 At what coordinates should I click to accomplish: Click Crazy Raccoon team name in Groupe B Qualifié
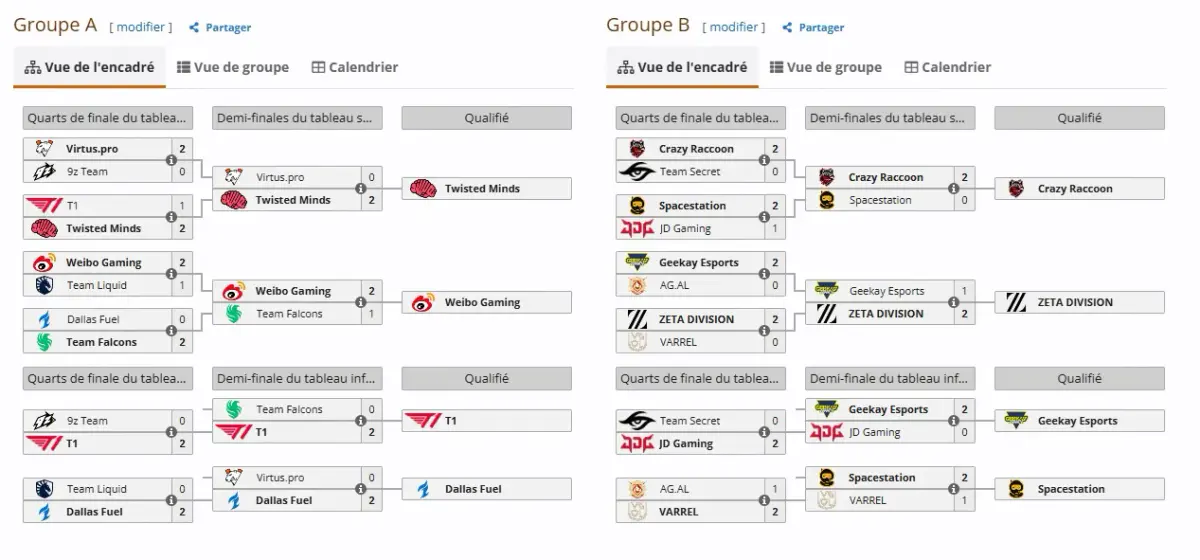tap(1075, 188)
